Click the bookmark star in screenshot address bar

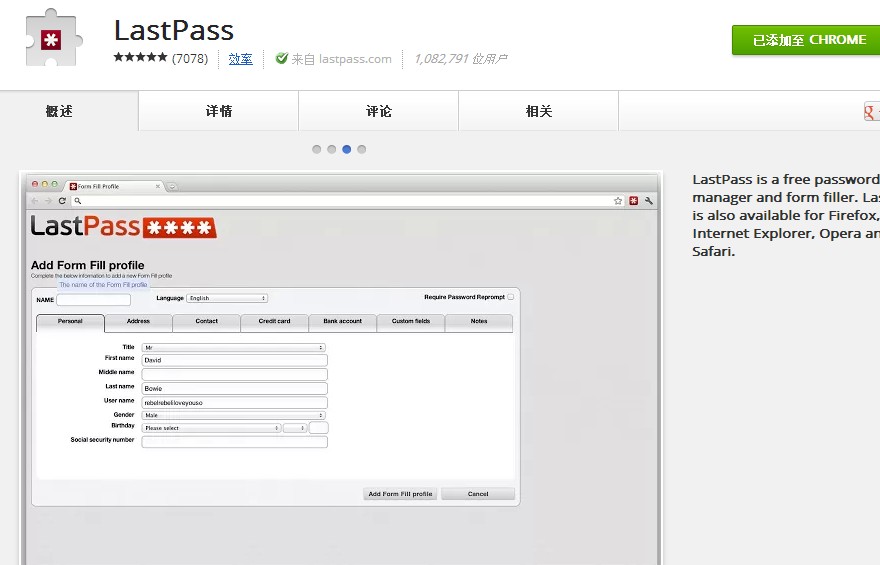coord(618,201)
